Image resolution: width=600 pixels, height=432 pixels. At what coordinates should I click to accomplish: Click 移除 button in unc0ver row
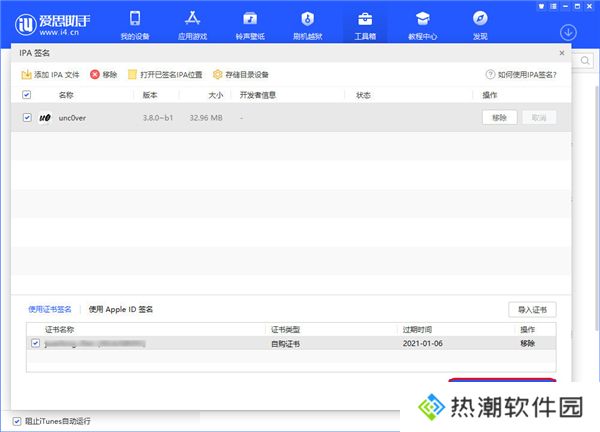point(499,117)
